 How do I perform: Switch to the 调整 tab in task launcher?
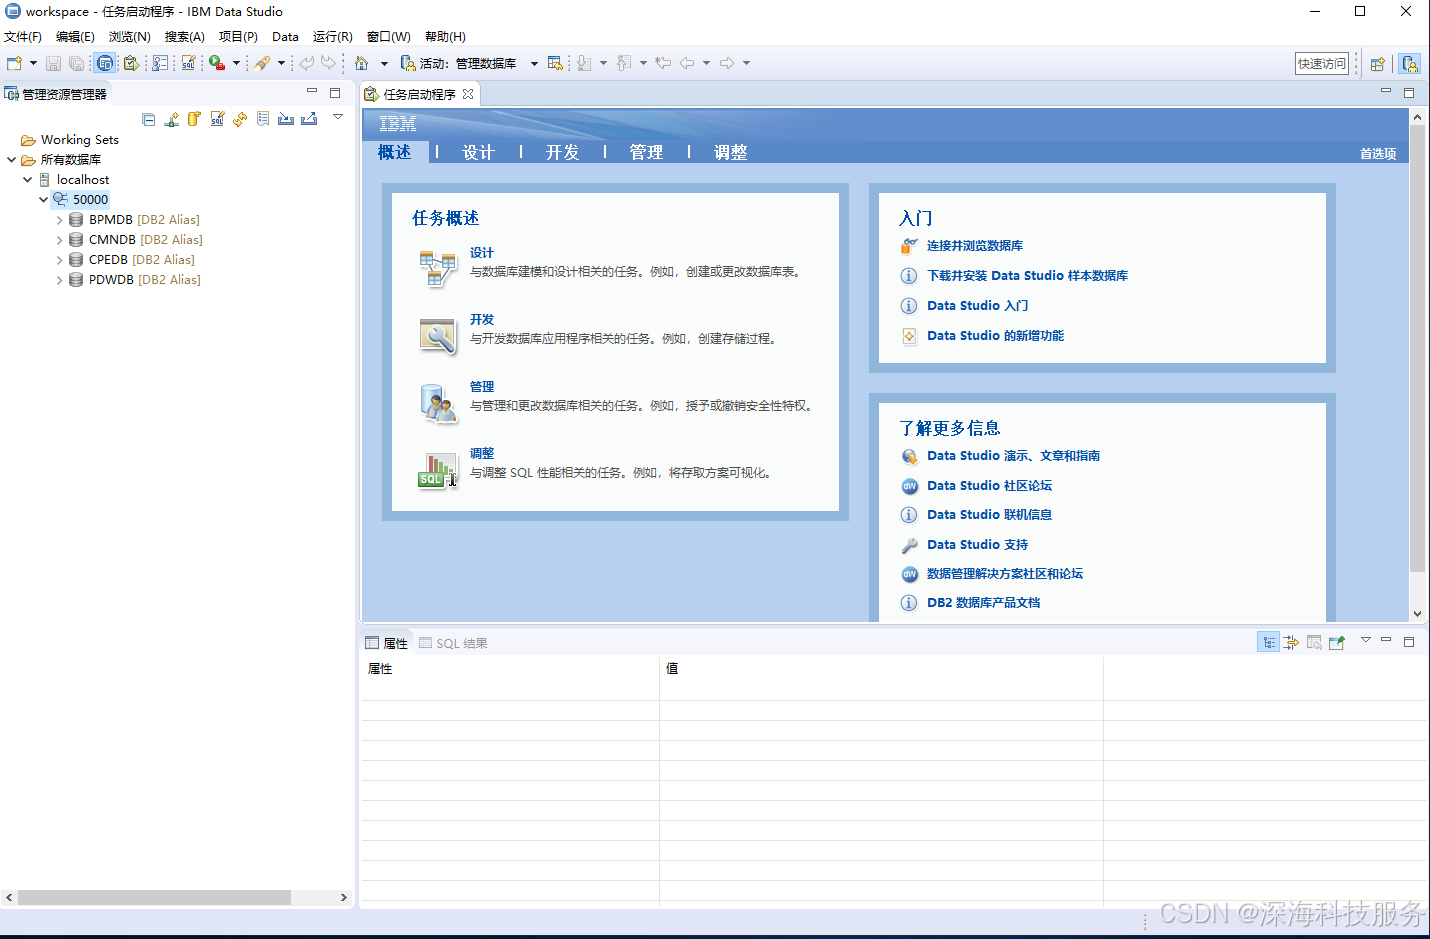pos(730,152)
